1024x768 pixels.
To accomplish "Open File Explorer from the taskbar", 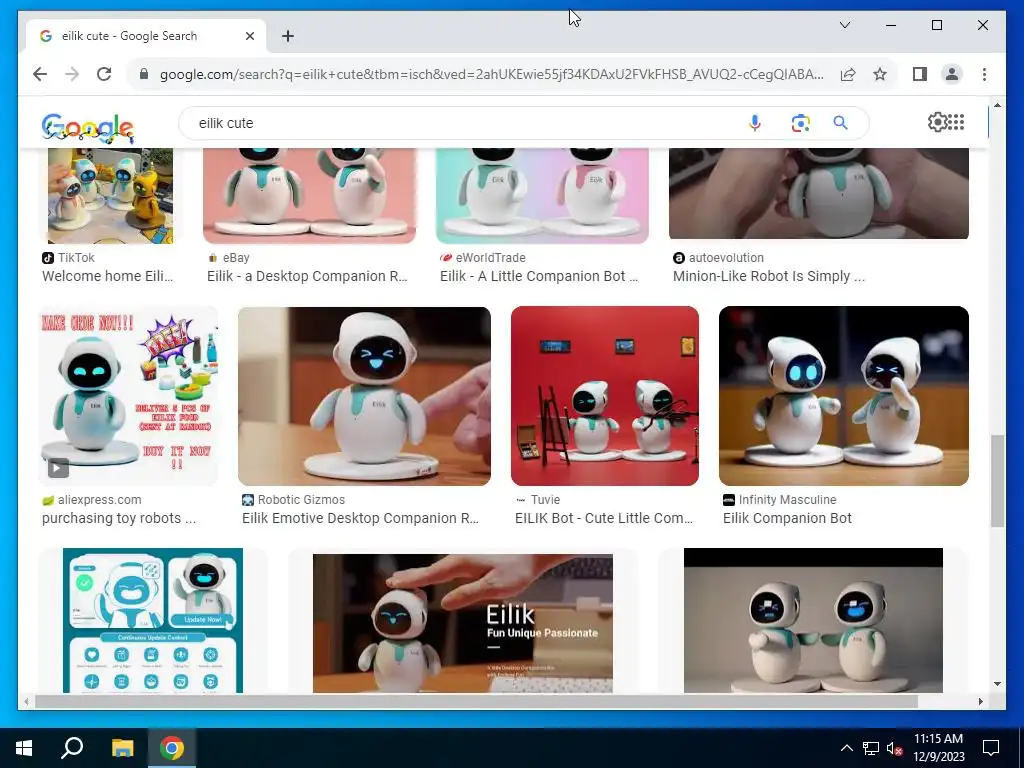I will [x=122, y=748].
